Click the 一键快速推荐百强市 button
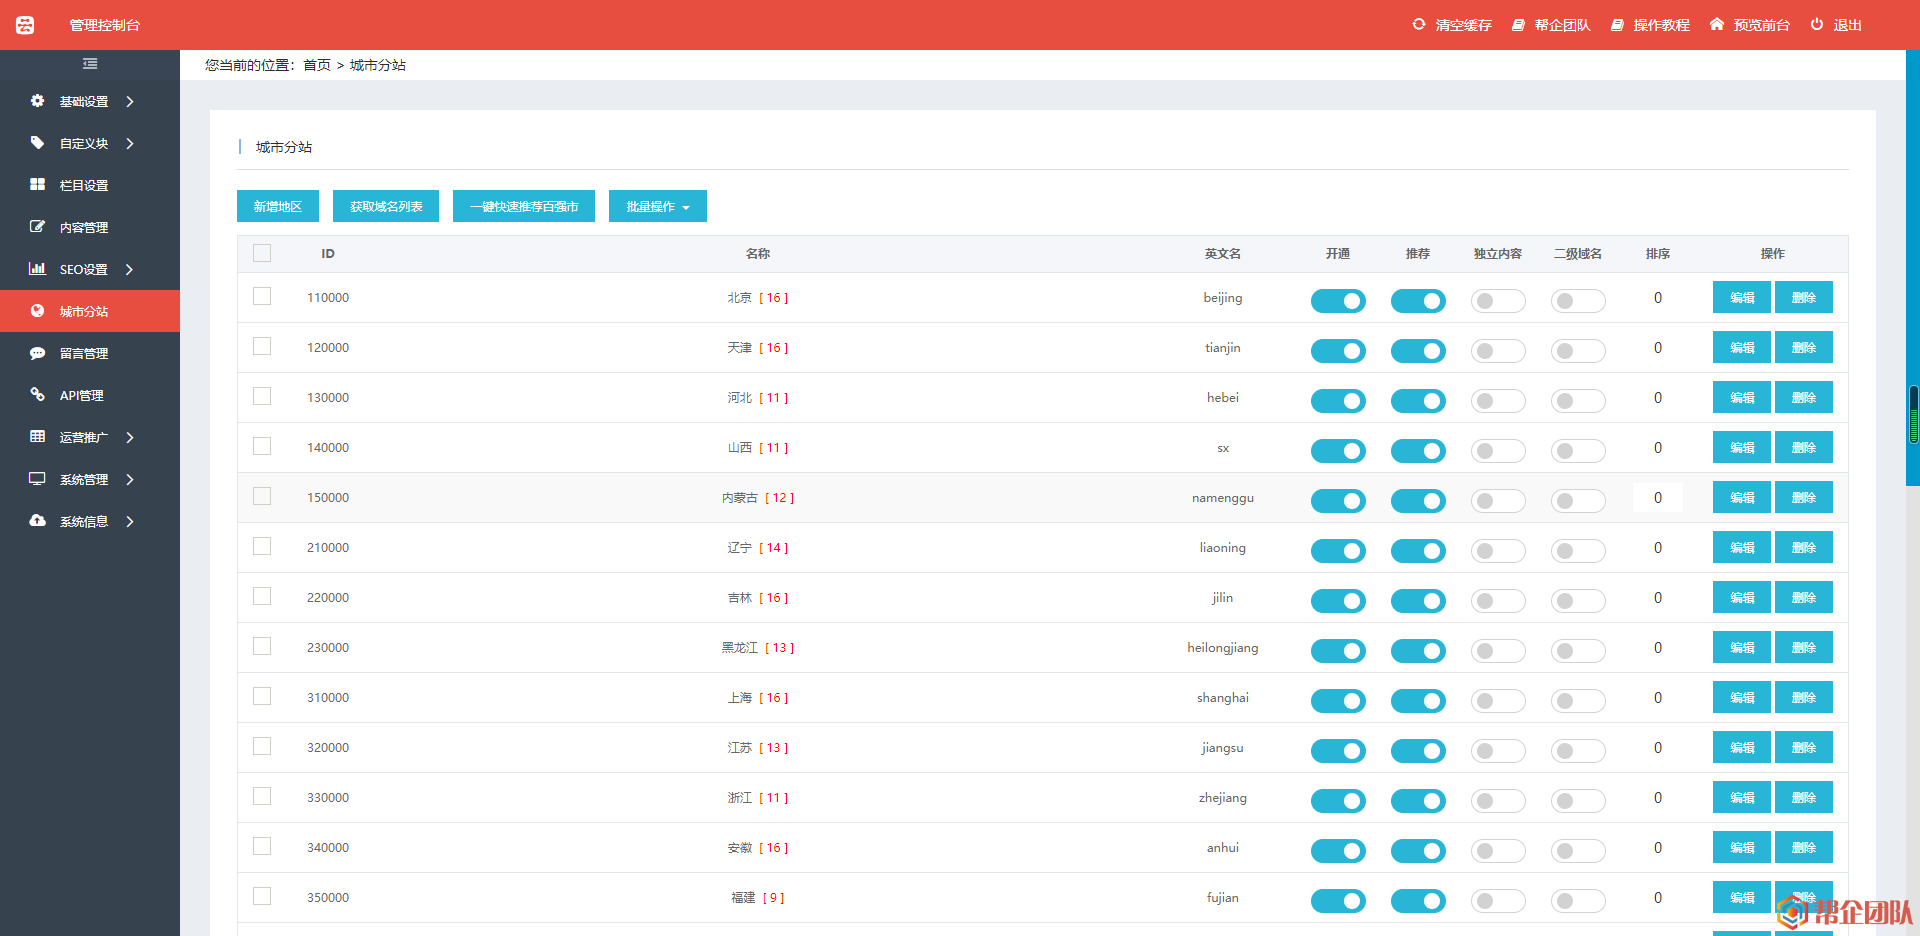This screenshot has width=1920, height=936. pyautogui.click(x=524, y=206)
